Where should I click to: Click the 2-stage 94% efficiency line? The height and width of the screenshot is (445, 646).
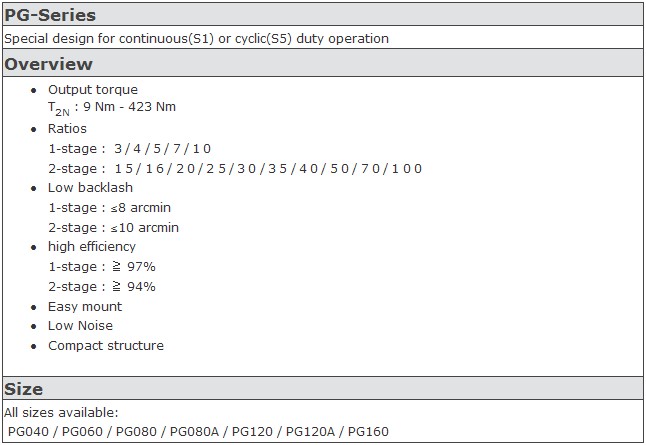(102, 286)
